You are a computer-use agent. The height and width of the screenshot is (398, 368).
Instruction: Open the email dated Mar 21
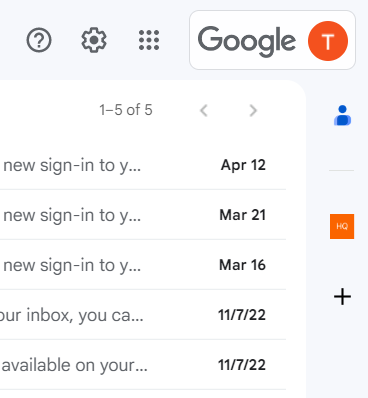143,215
